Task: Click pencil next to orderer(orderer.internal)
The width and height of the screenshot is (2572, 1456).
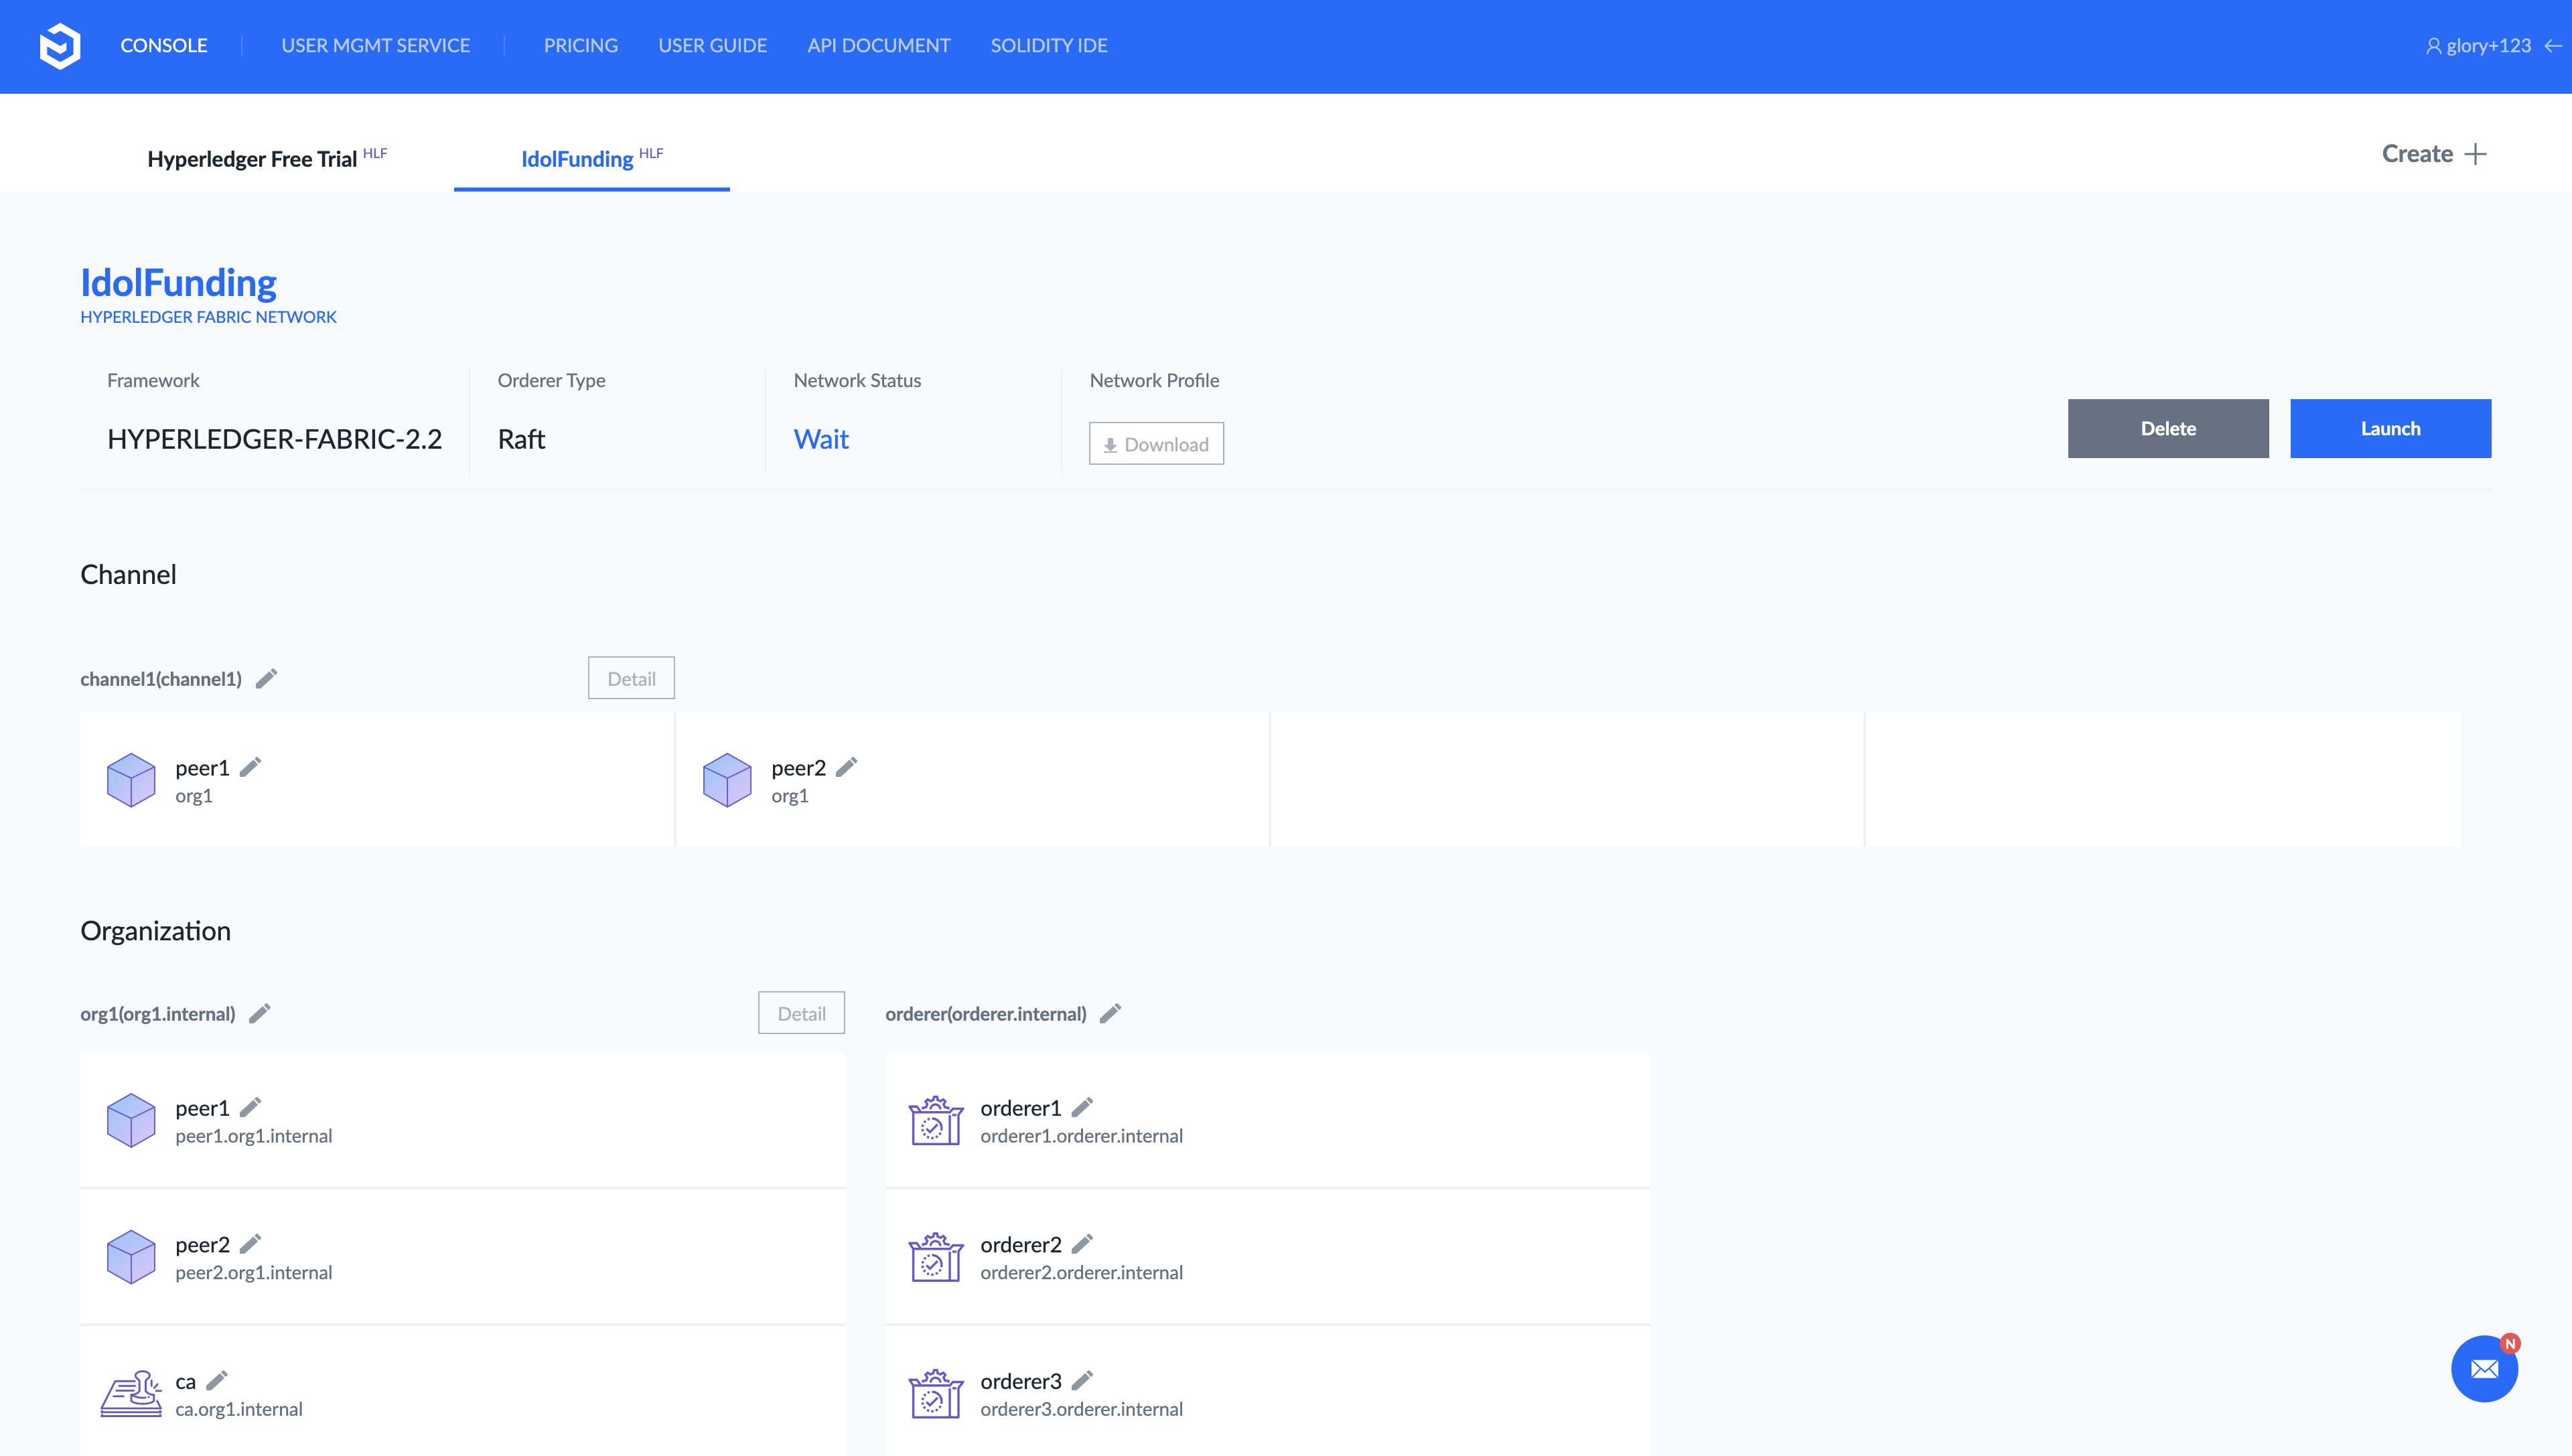Action: pos(1110,1014)
